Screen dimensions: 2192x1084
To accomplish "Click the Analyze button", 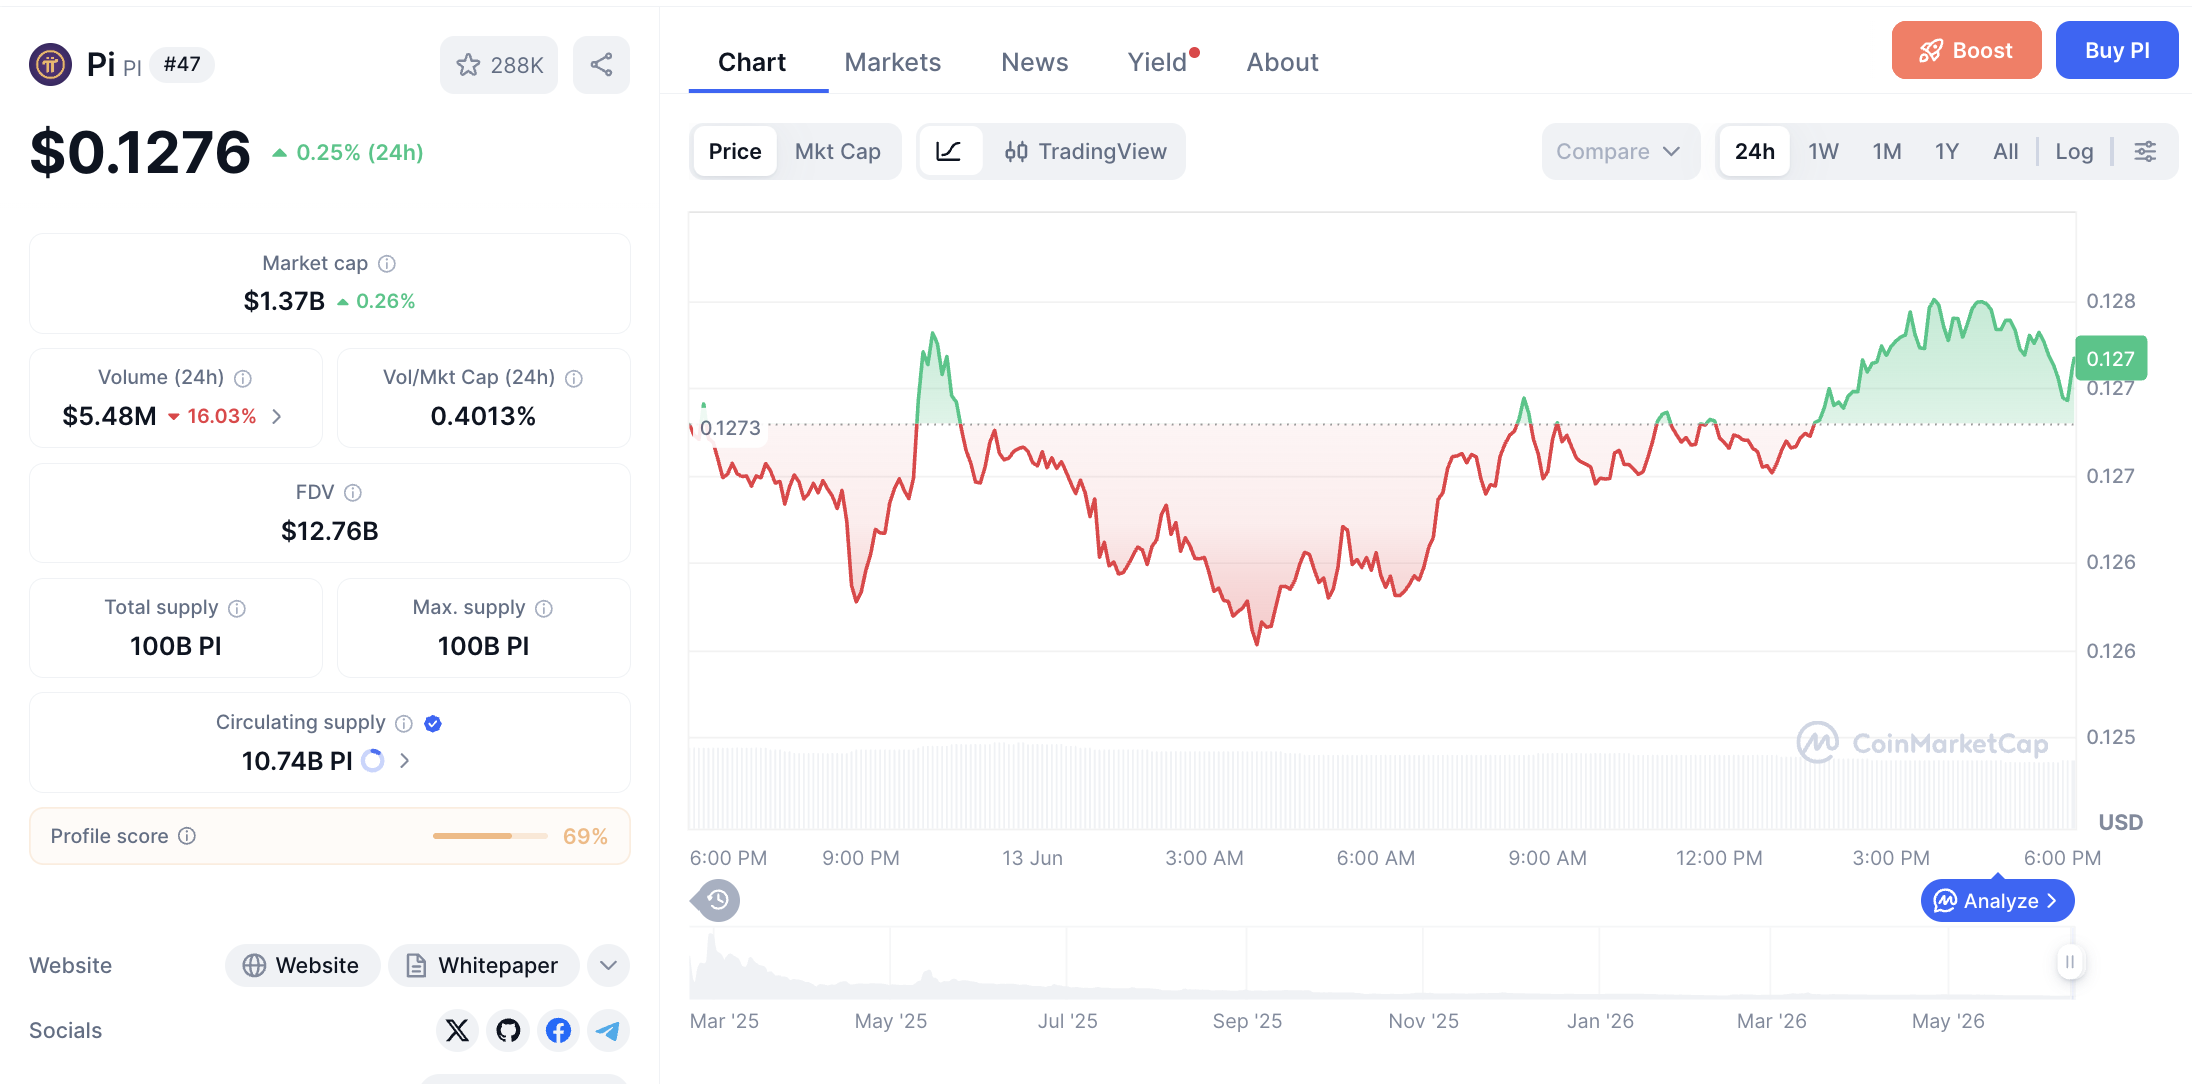I will click(x=1997, y=901).
